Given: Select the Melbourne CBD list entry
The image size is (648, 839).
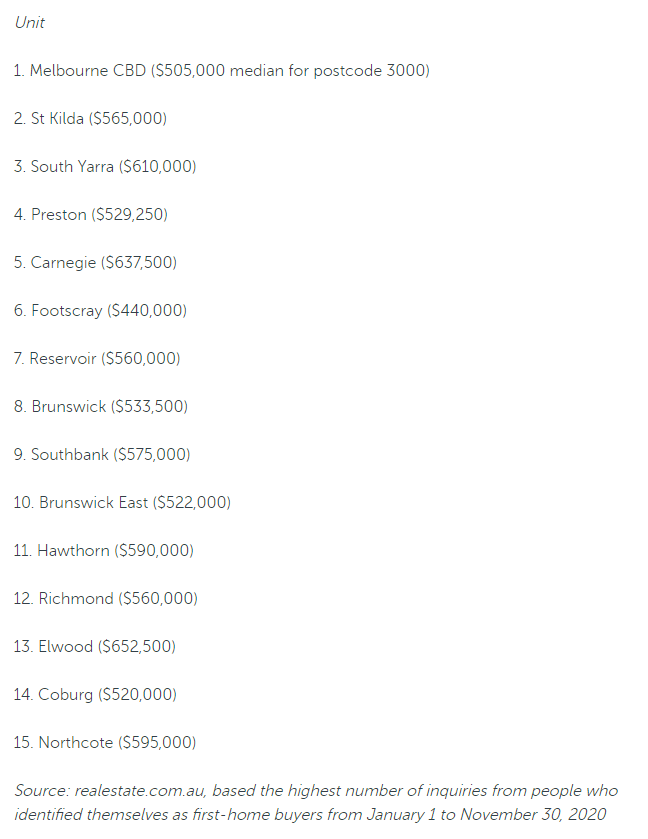Looking at the screenshot, I should pos(222,71).
